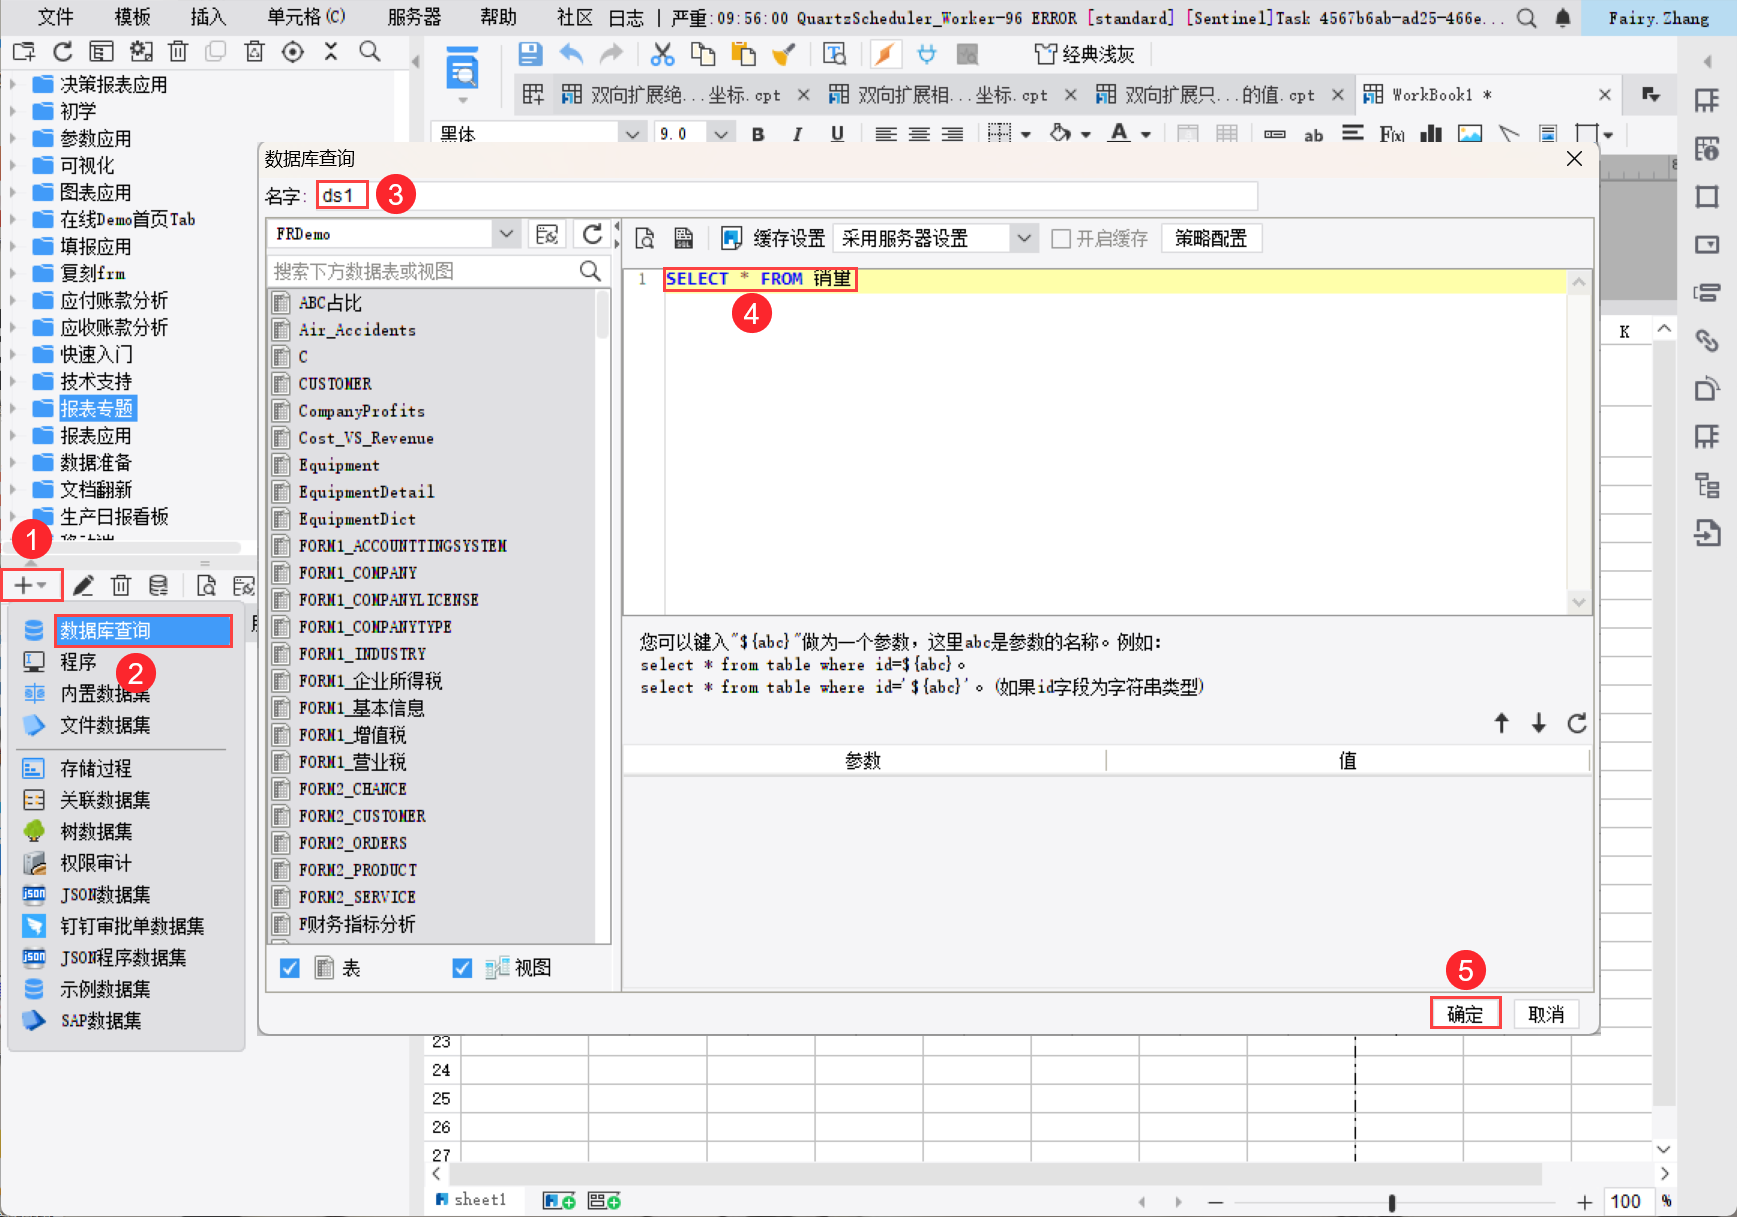This screenshot has width=1737, height=1217.
Task: Apply italic formatting
Action: tap(797, 134)
